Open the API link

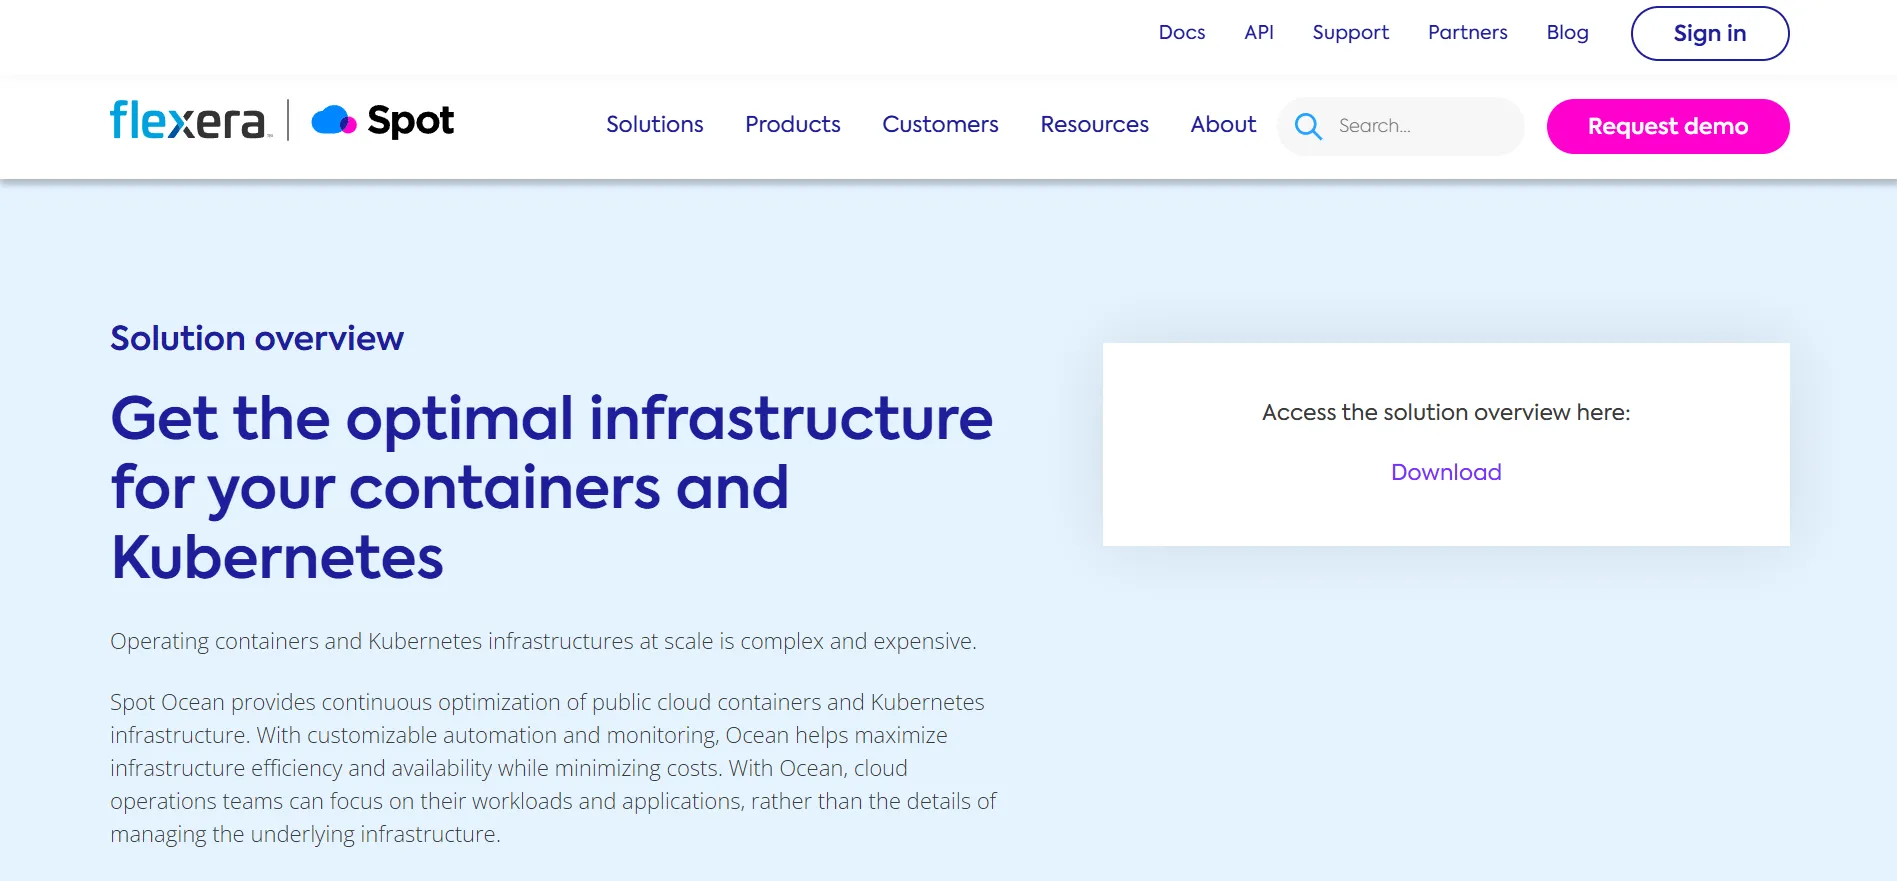[1259, 32]
